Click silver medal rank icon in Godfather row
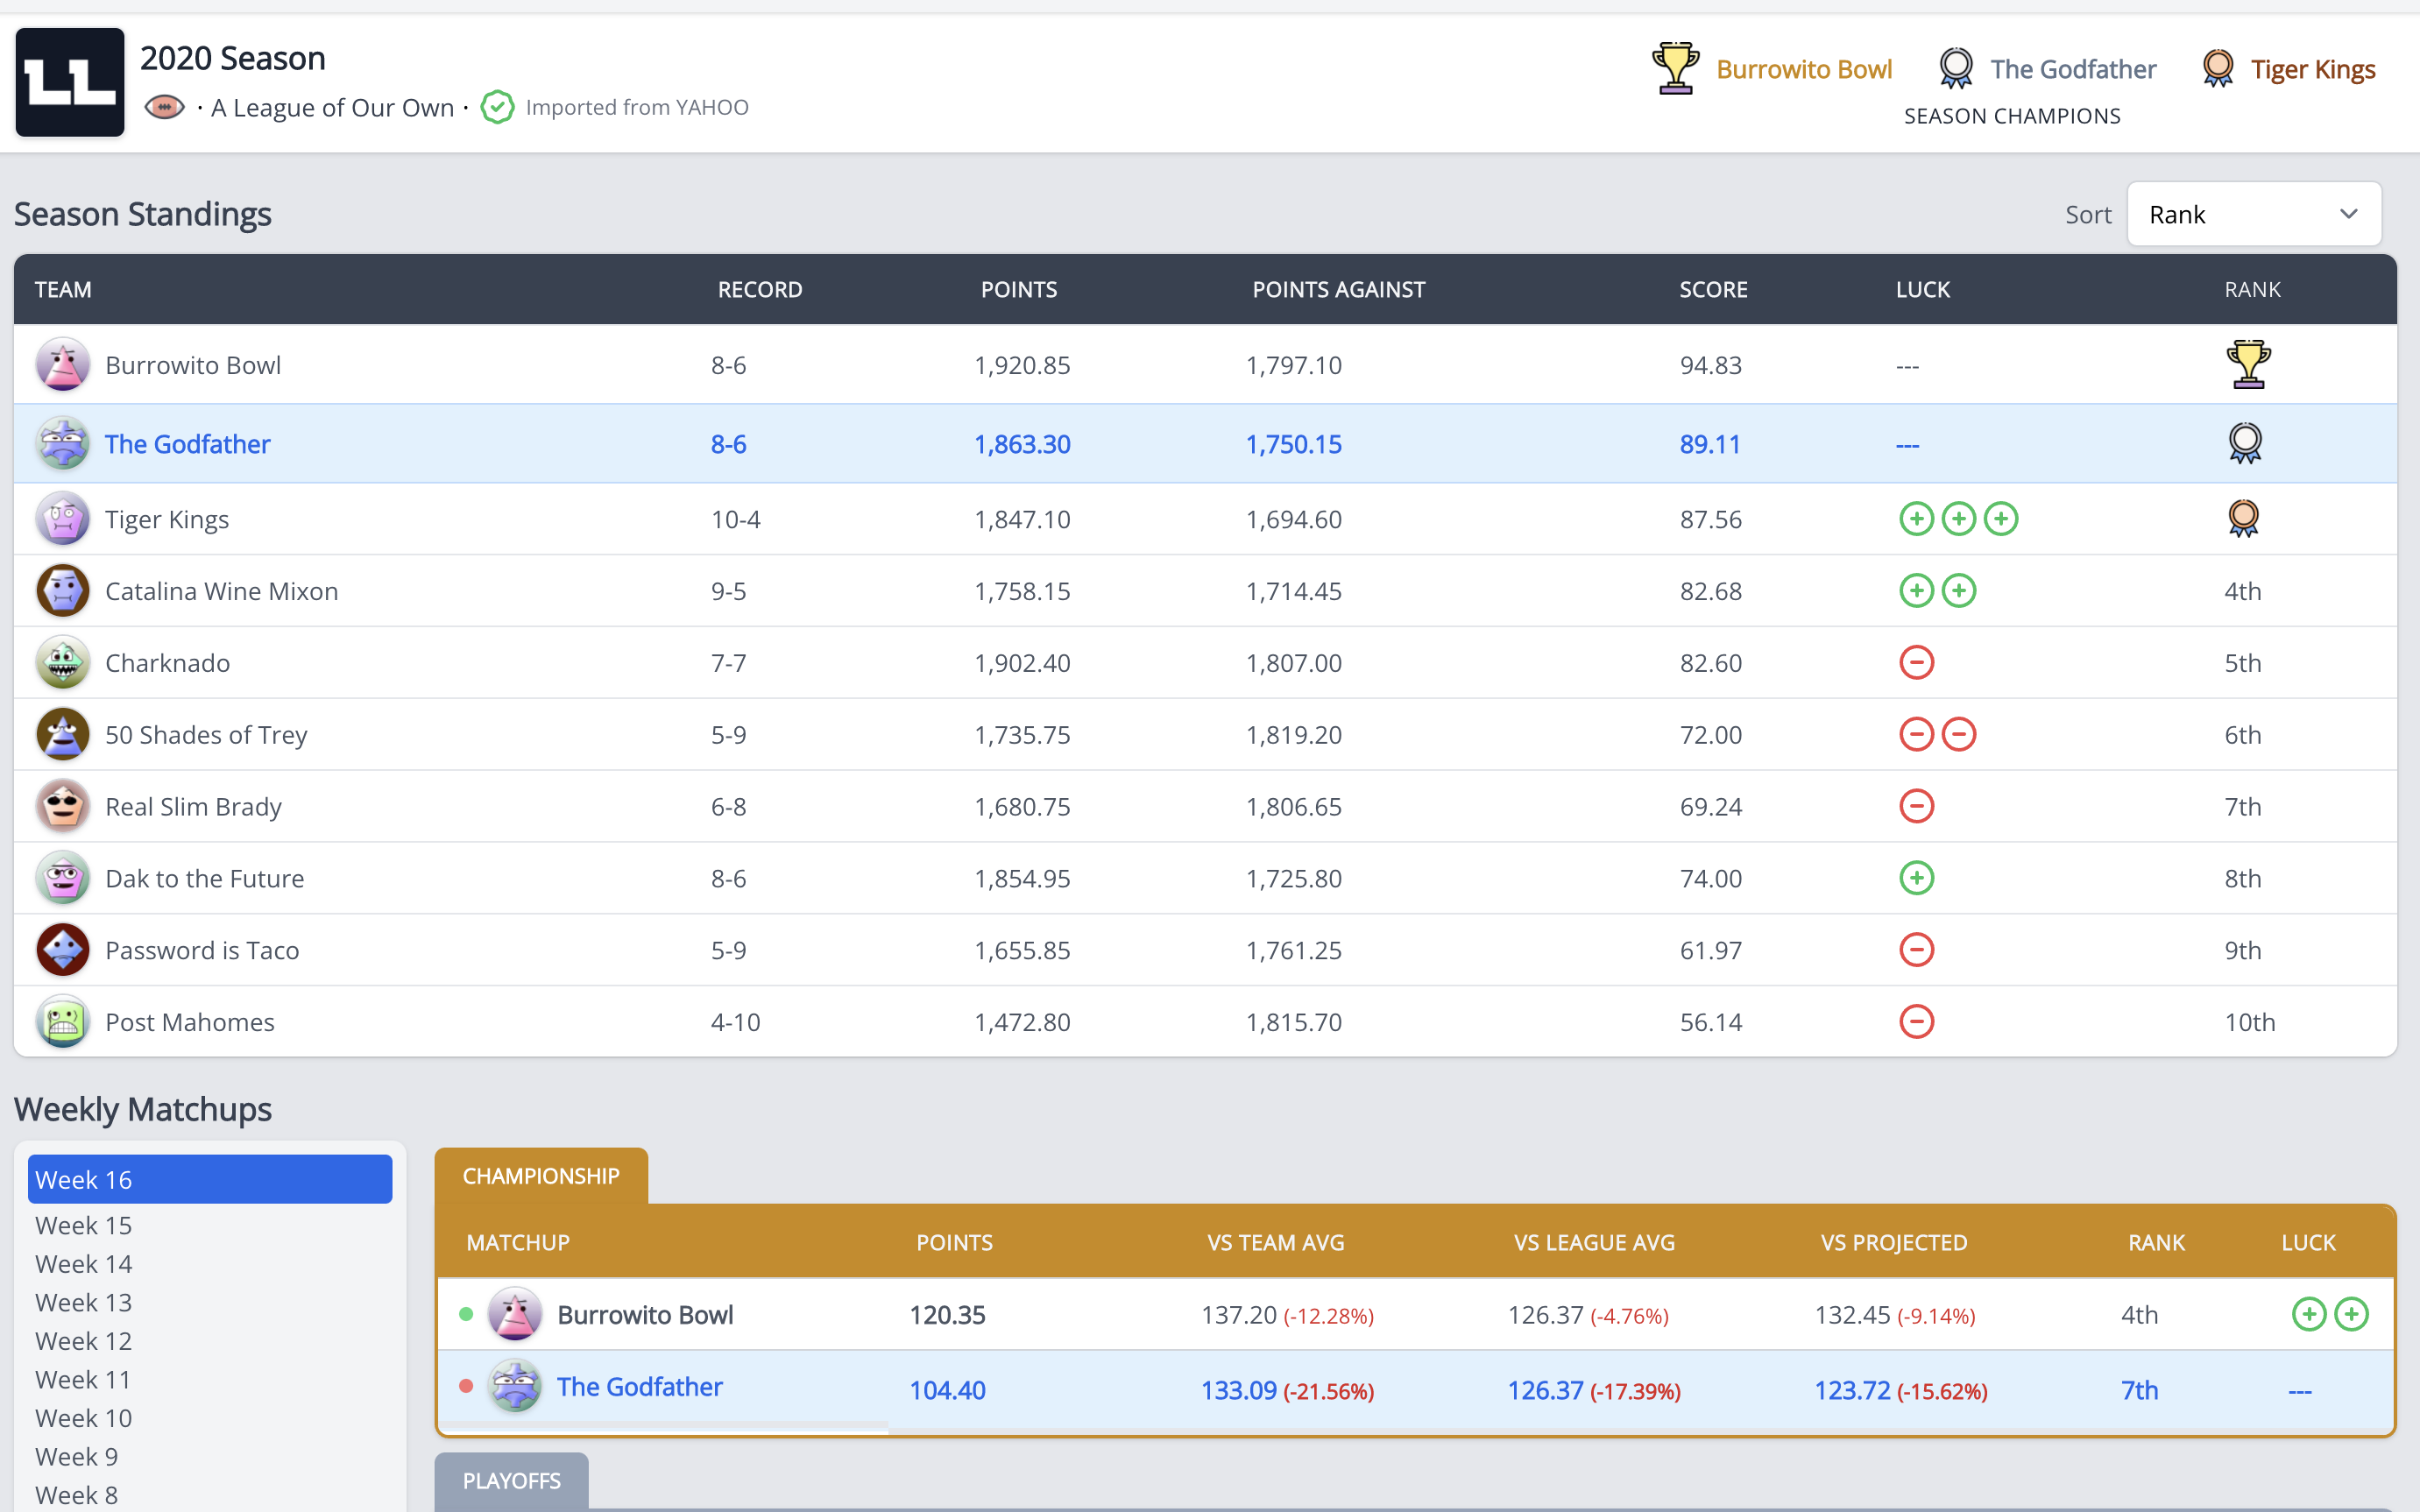This screenshot has width=2420, height=1512. coord(2245,443)
